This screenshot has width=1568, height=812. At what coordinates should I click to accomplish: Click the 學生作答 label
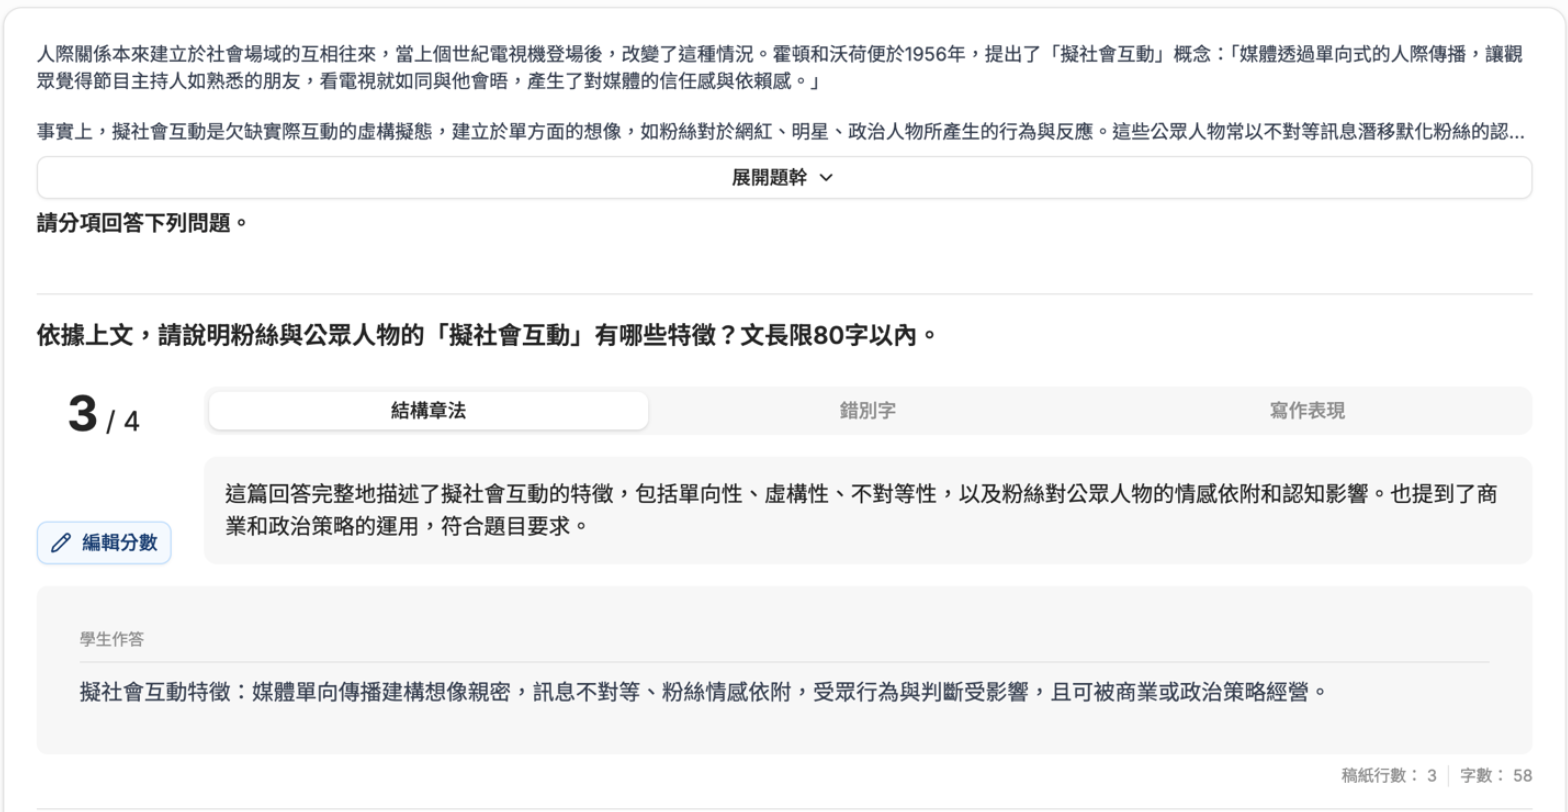click(111, 640)
